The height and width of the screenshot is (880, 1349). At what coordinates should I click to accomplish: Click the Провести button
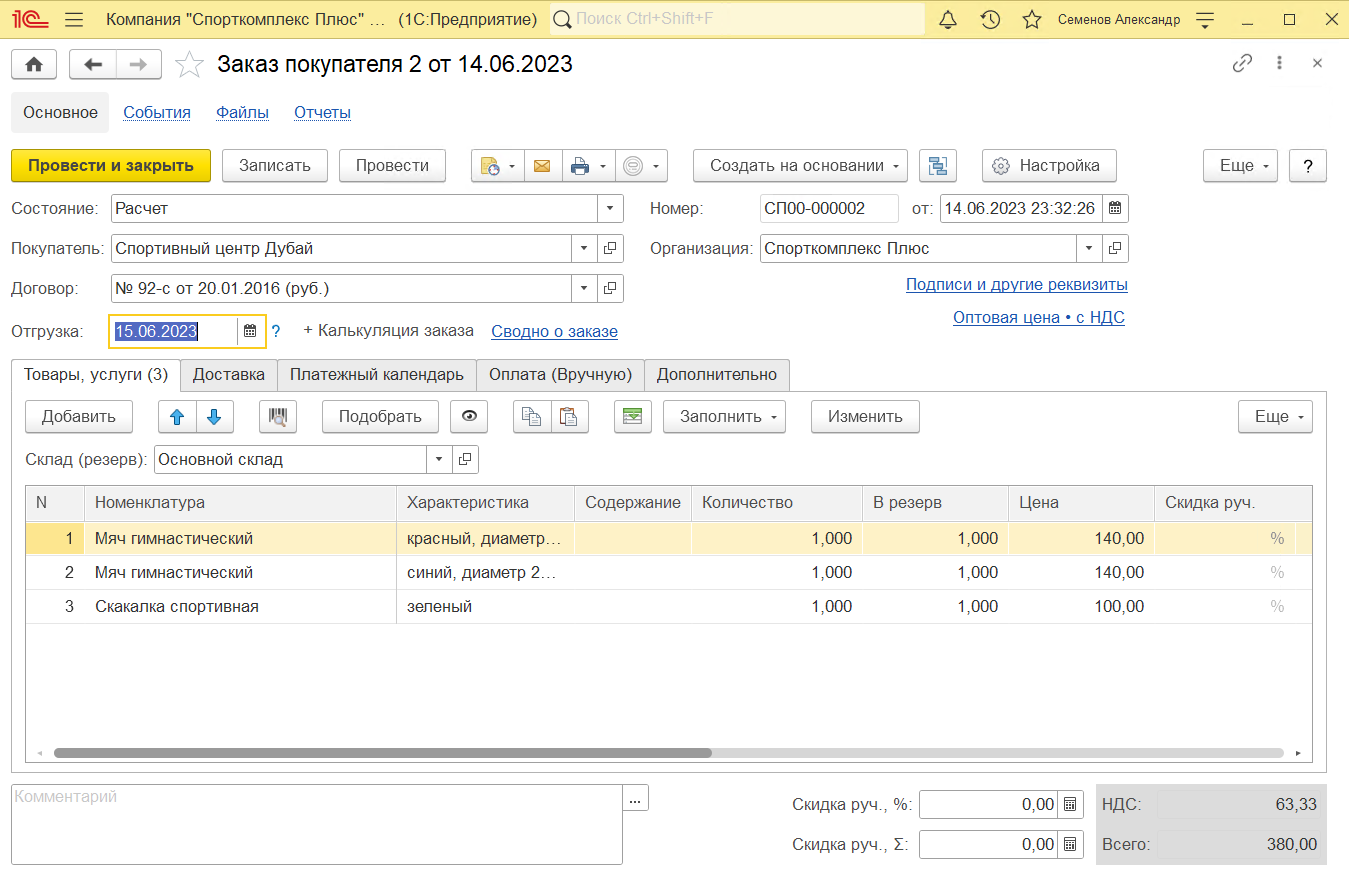pos(392,166)
